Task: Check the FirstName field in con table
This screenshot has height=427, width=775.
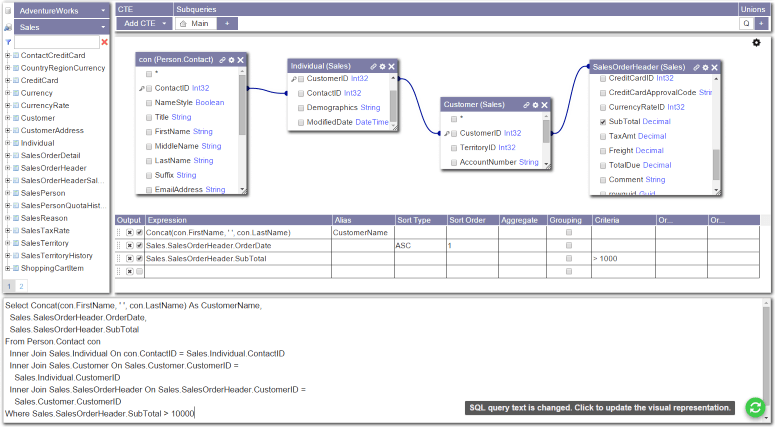Action: point(149,132)
